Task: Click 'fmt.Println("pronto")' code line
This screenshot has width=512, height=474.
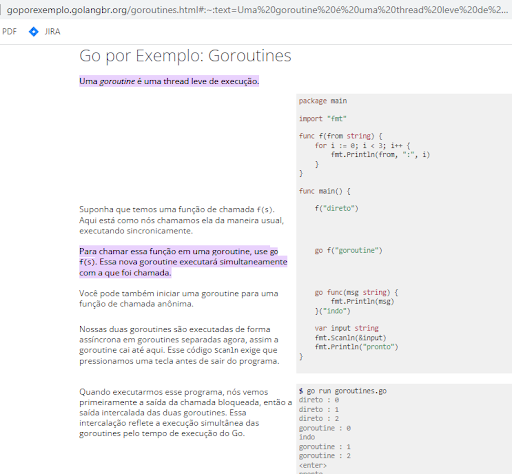Action: pos(356,347)
